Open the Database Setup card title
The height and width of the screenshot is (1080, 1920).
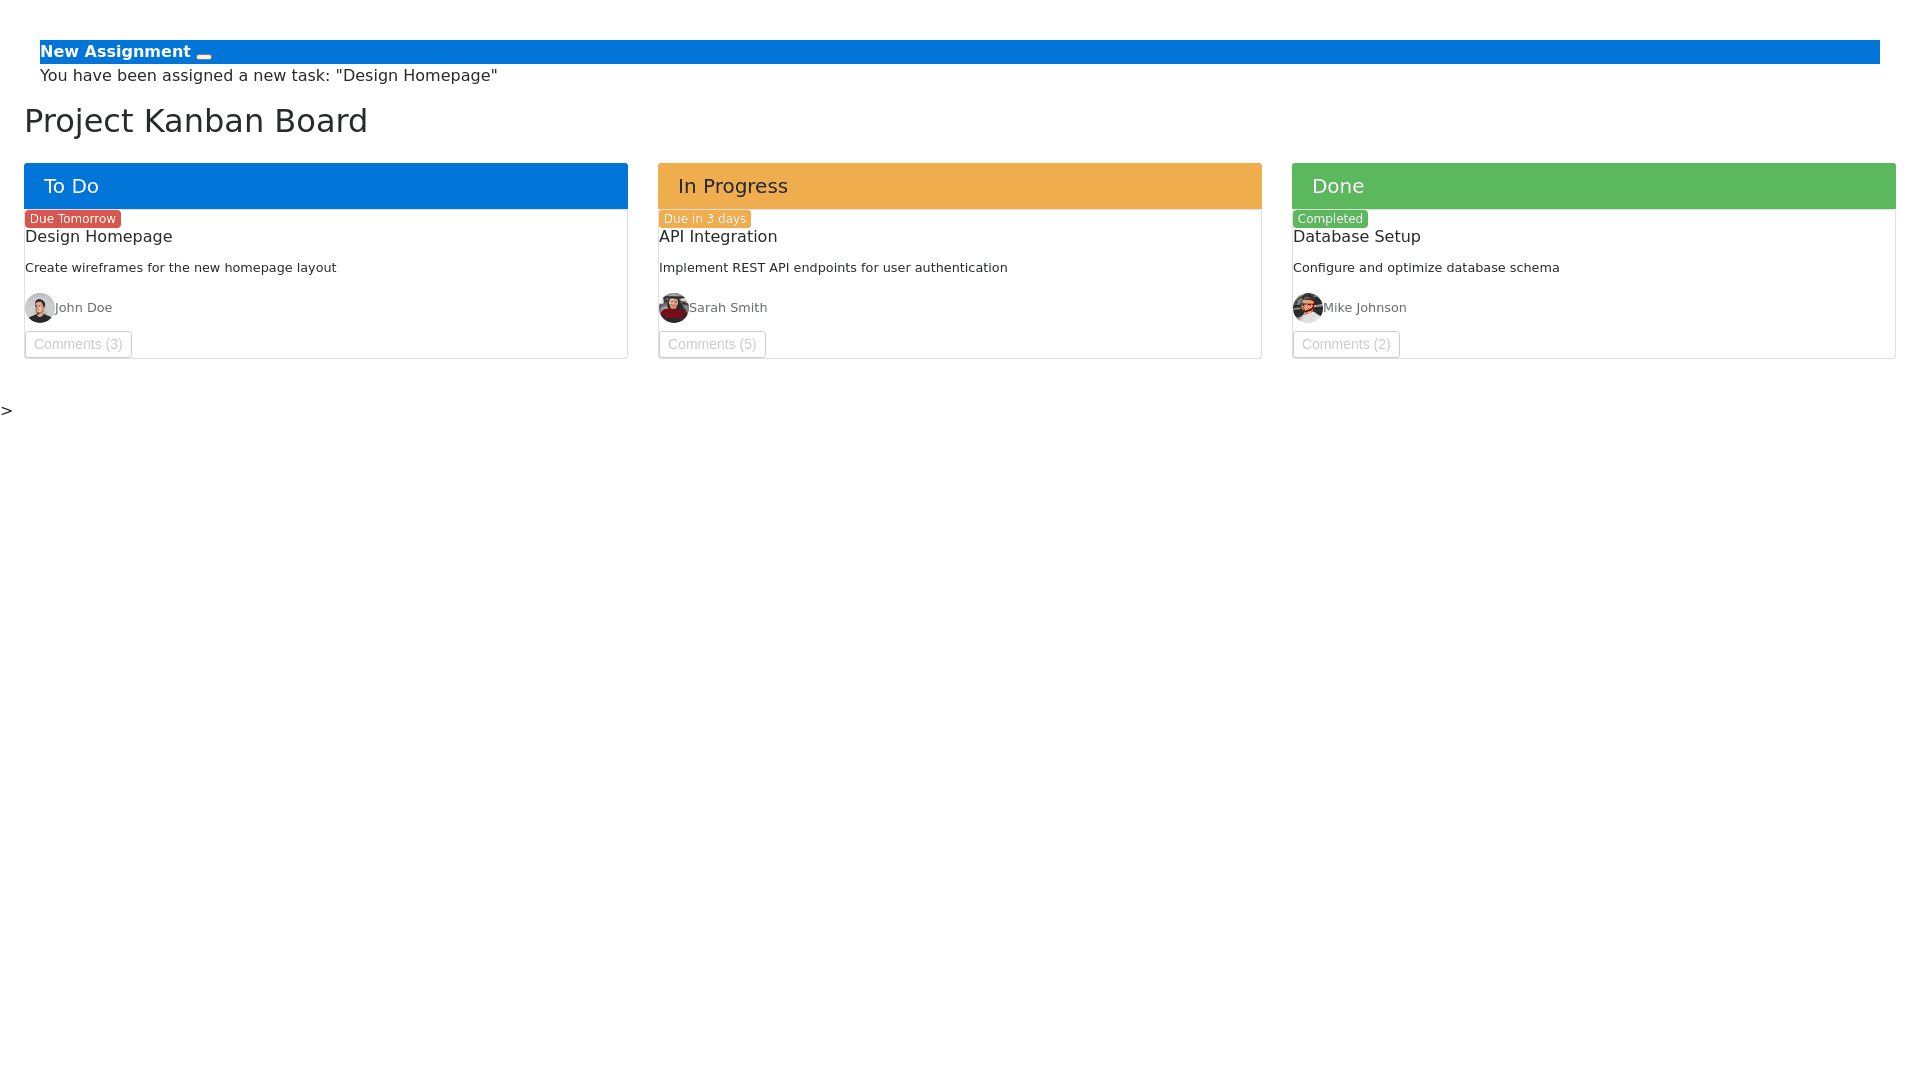point(1357,237)
